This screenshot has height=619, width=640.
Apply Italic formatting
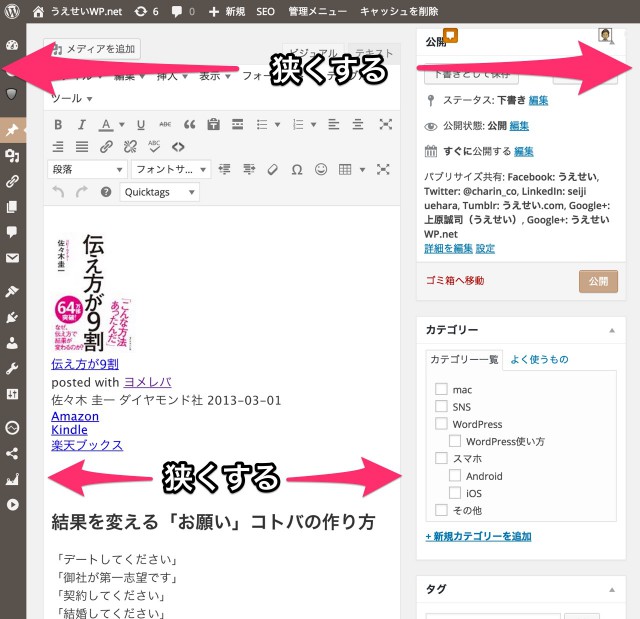[82, 124]
